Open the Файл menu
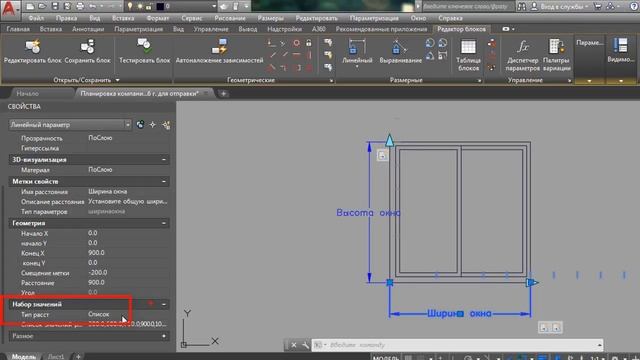 coord(36,18)
